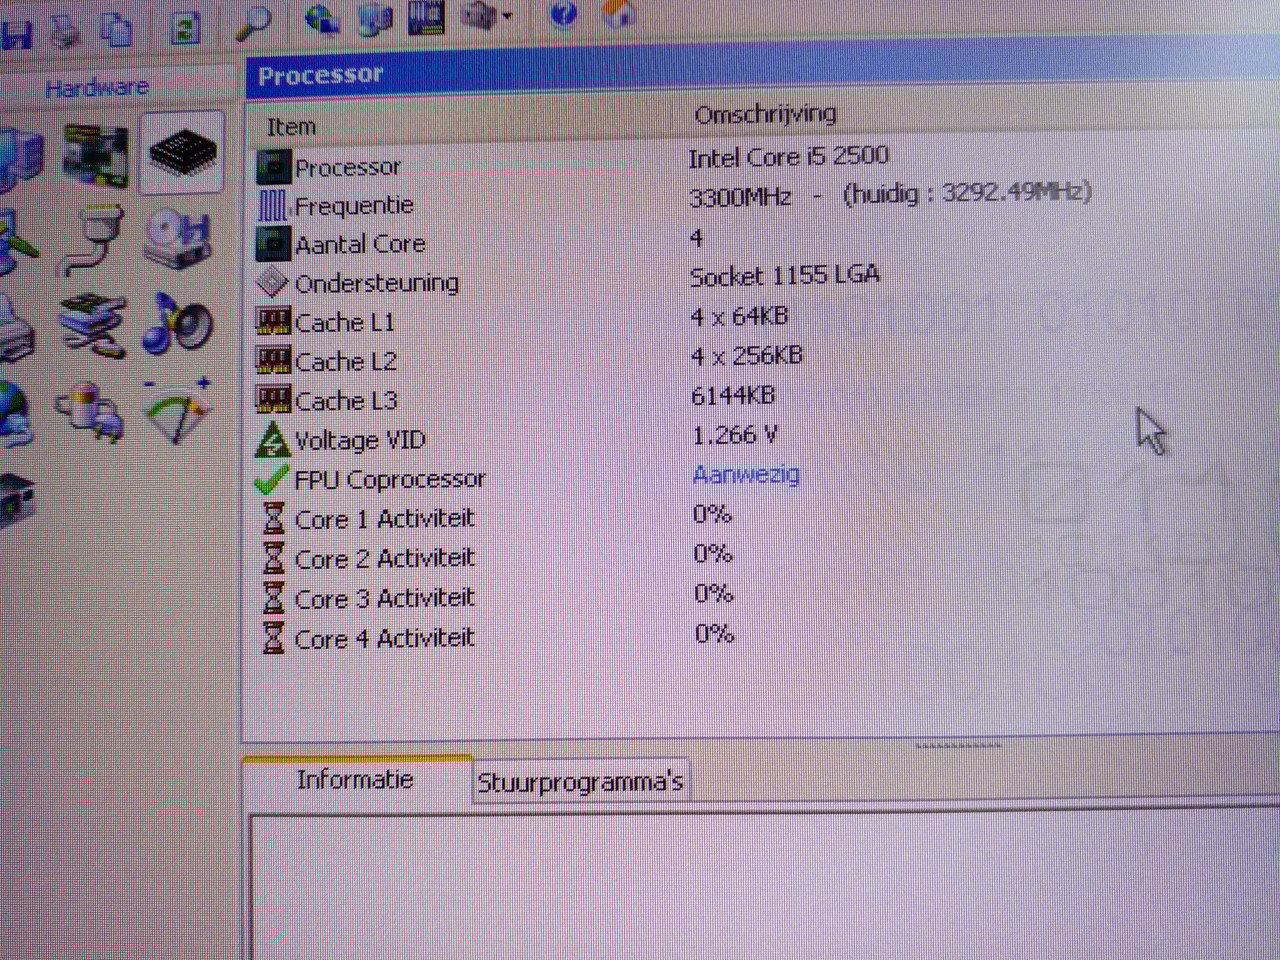
Task: Select the Core 4 Activiteit row label
Action: pyautogui.click(x=385, y=638)
